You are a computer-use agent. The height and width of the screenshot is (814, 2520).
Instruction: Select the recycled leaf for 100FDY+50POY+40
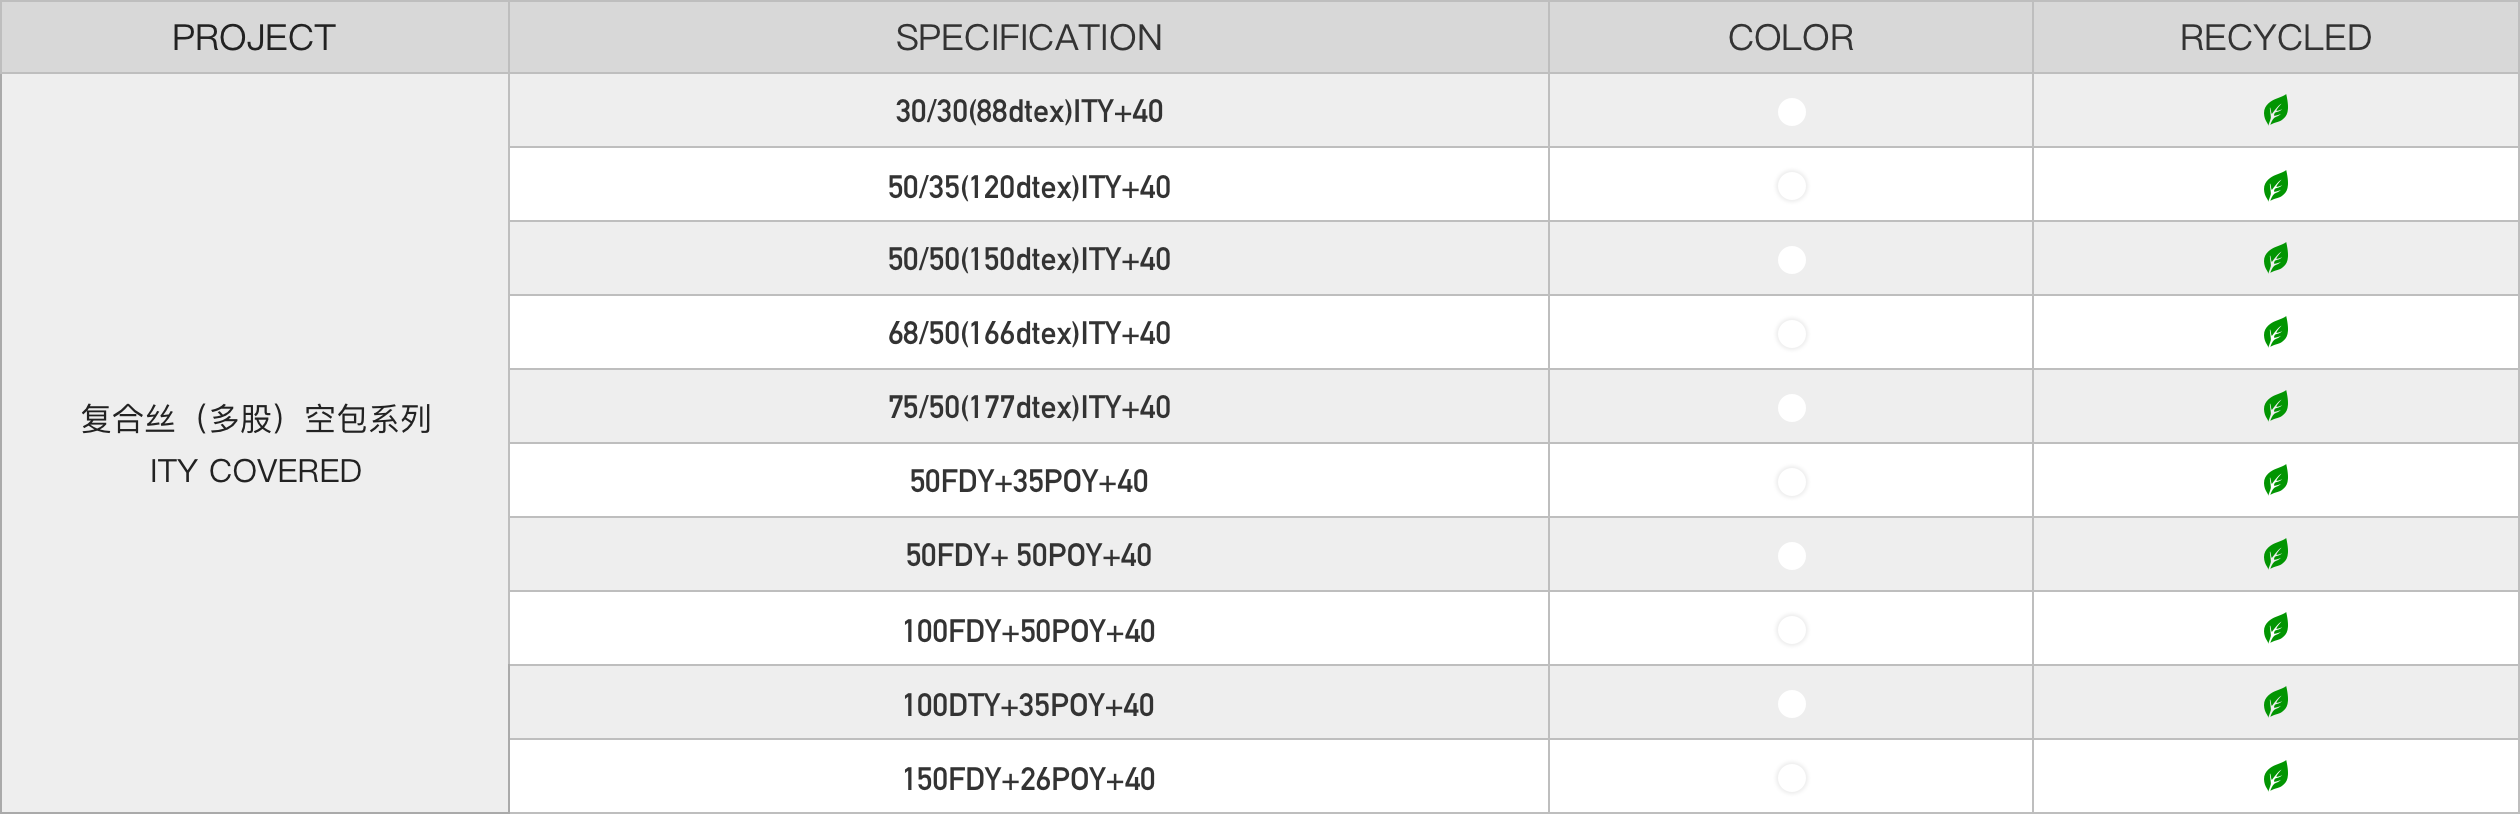click(x=2276, y=628)
